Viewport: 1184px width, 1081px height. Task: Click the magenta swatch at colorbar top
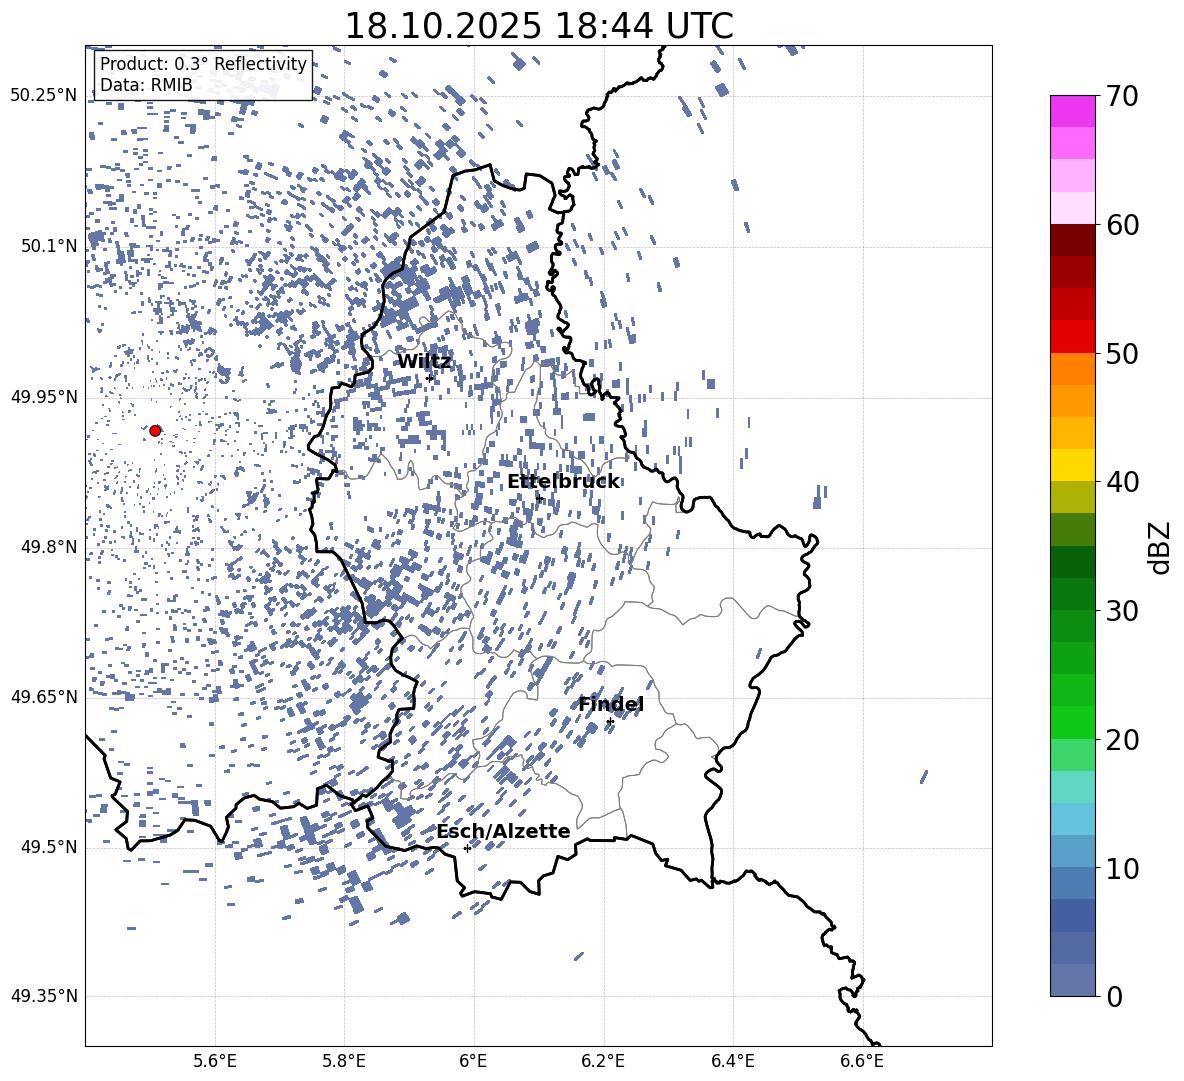[1072, 112]
